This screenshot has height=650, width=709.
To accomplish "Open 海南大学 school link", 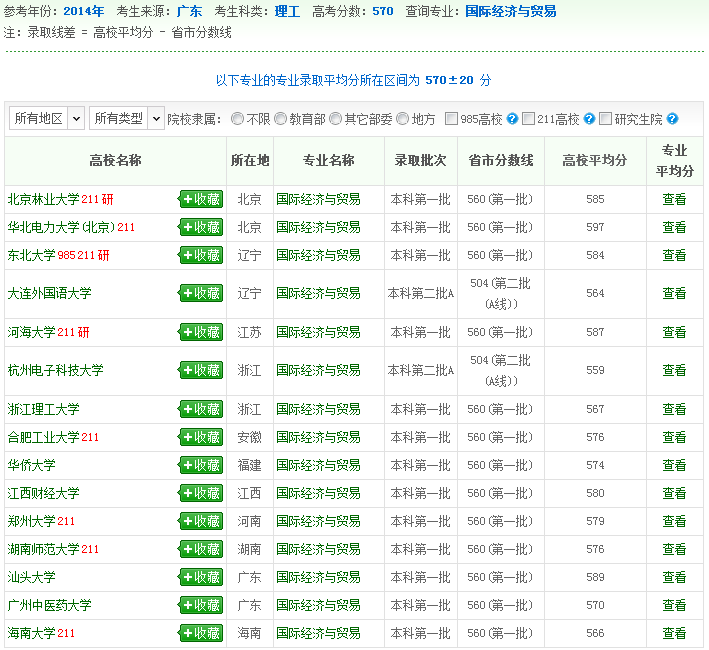I will click(x=31, y=633).
